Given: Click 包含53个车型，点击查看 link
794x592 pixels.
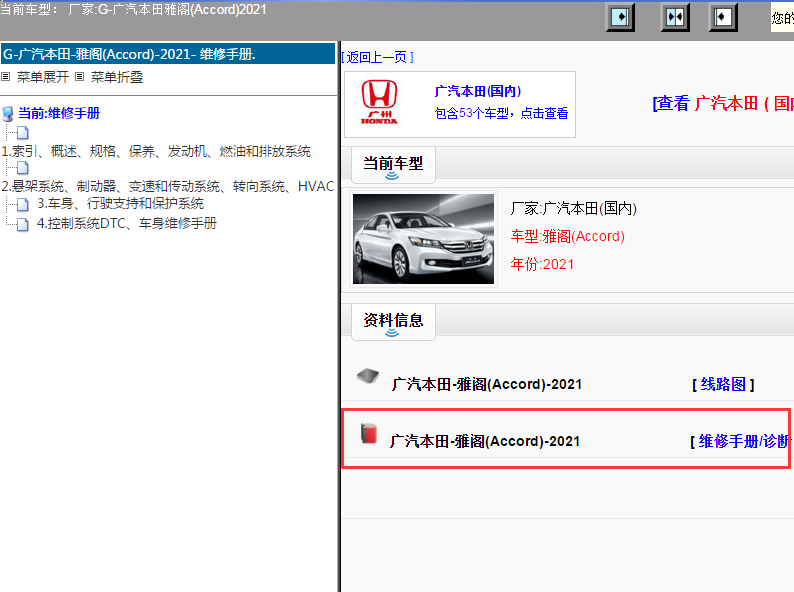Looking at the screenshot, I should pyautogui.click(x=501, y=113).
